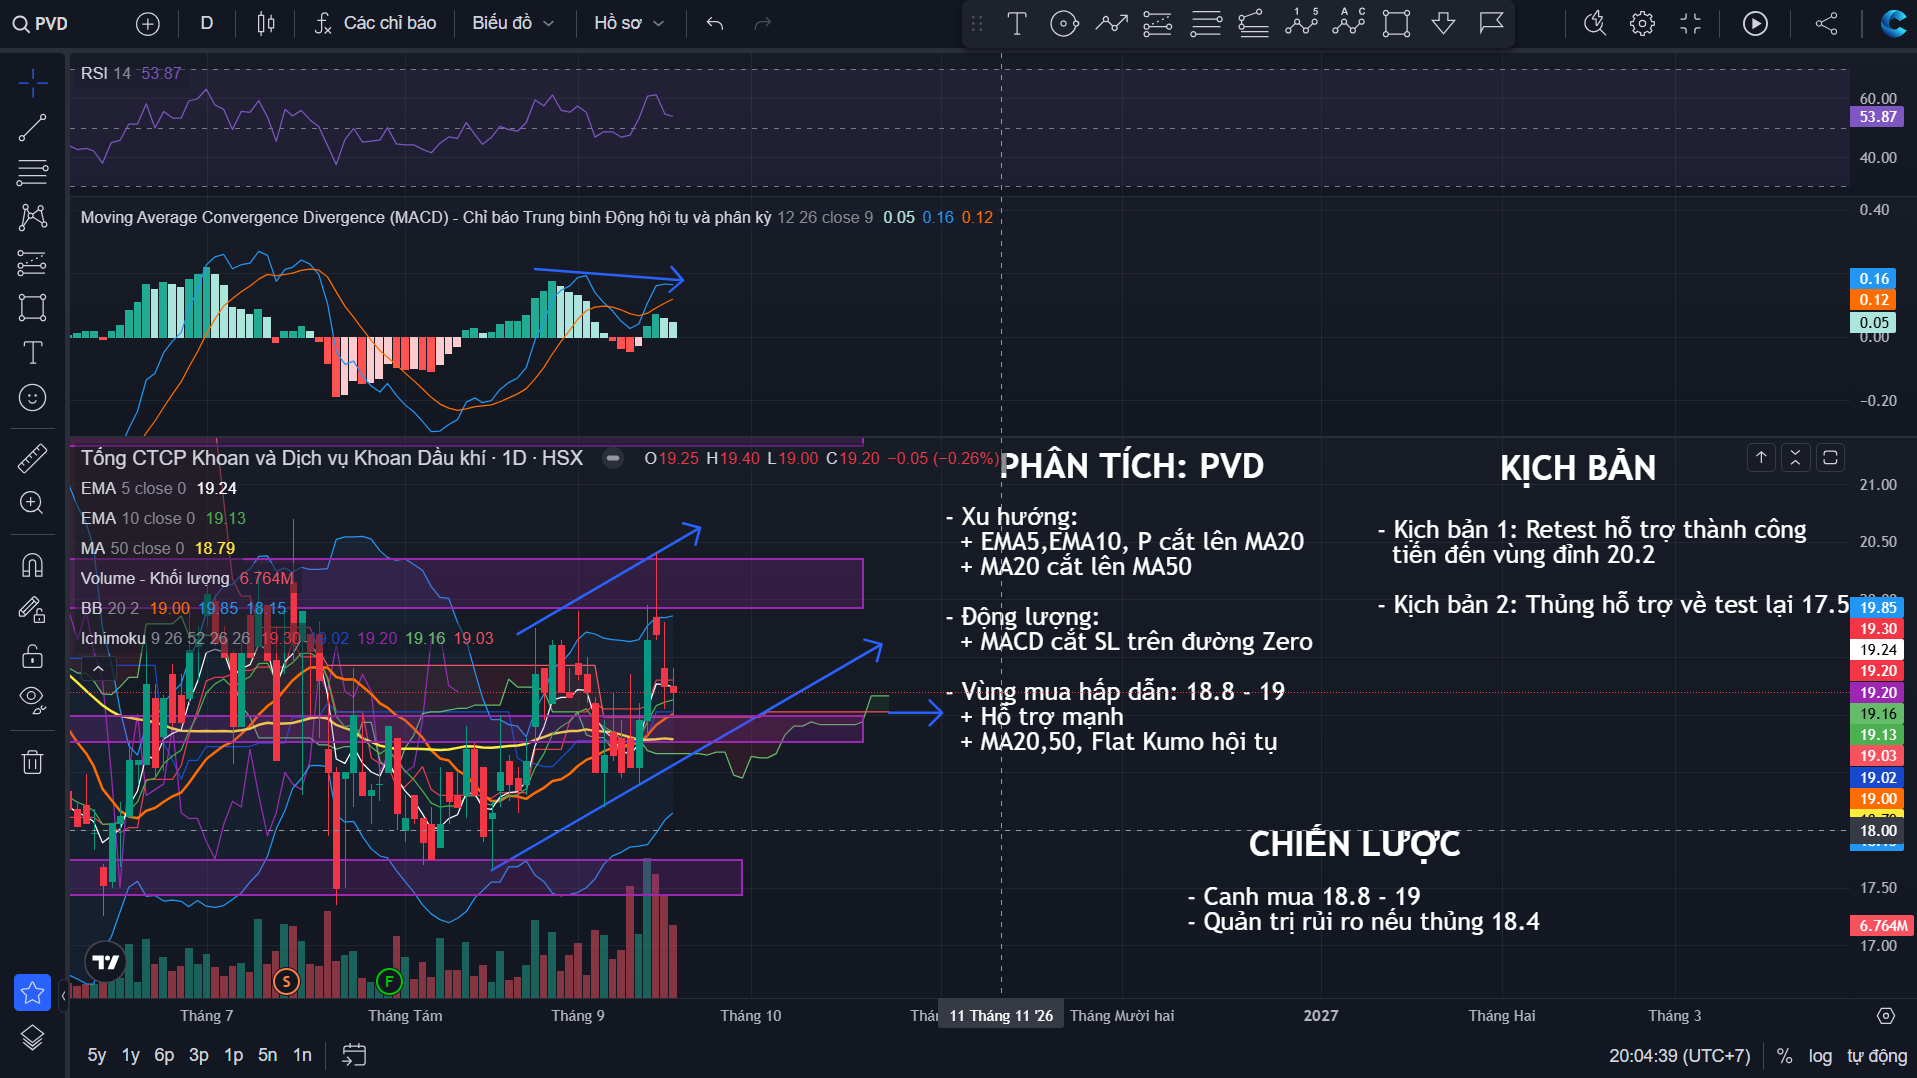Activate the magnet snap mode

tap(32, 565)
